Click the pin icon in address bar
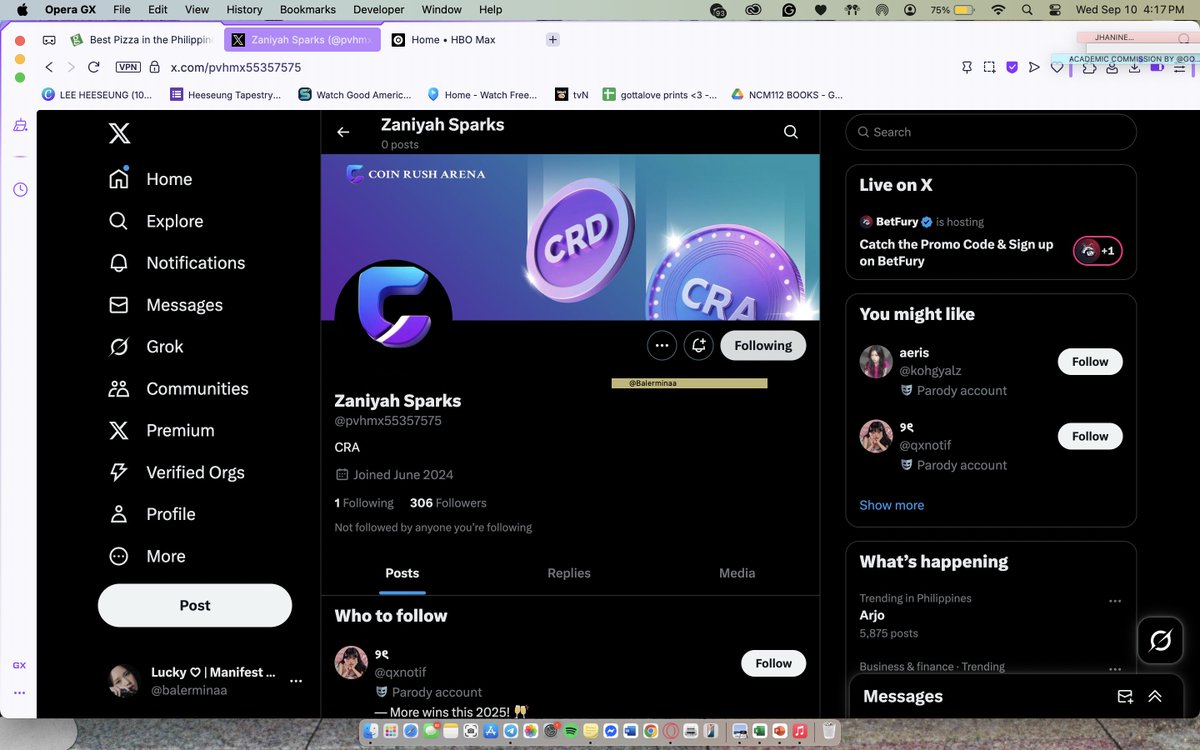Screen dimensions: 1200x750 click(967, 67)
